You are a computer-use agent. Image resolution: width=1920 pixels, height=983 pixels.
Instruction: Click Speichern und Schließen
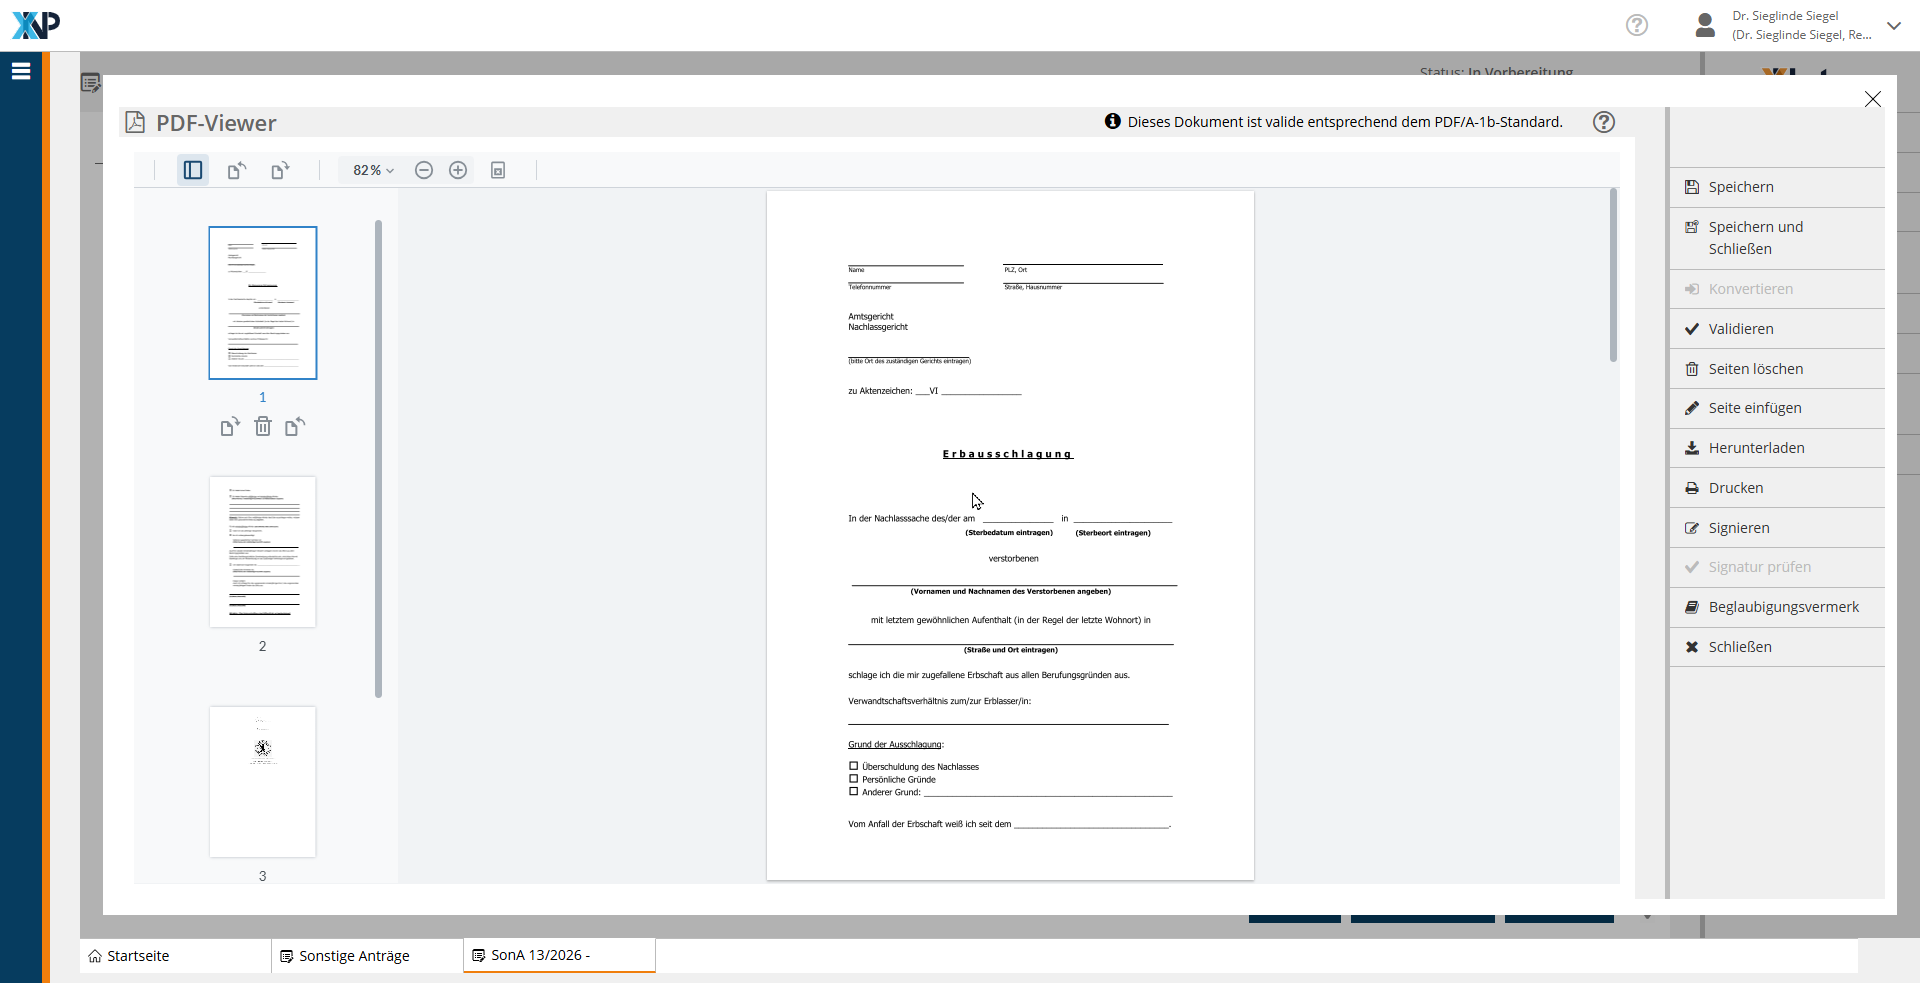click(x=1755, y=238)
